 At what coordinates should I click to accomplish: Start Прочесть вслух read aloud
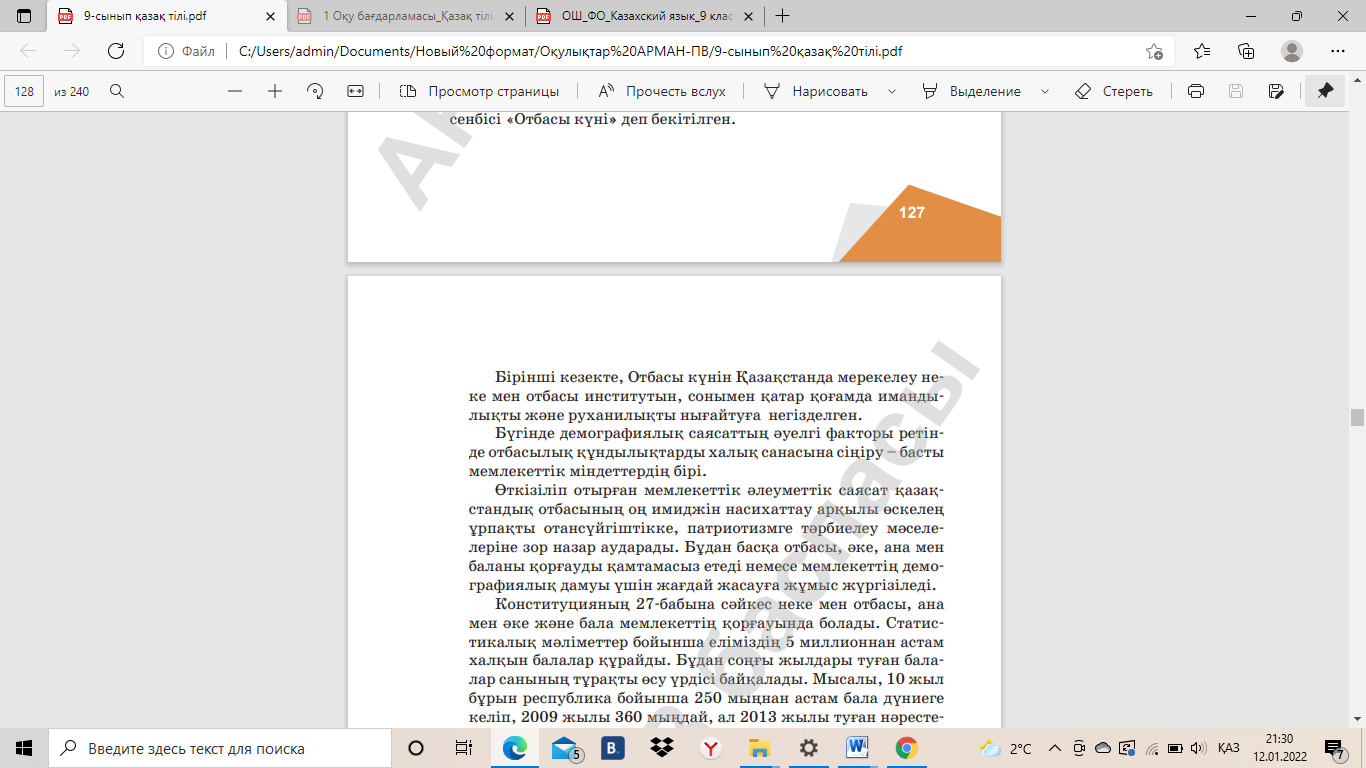662,91
